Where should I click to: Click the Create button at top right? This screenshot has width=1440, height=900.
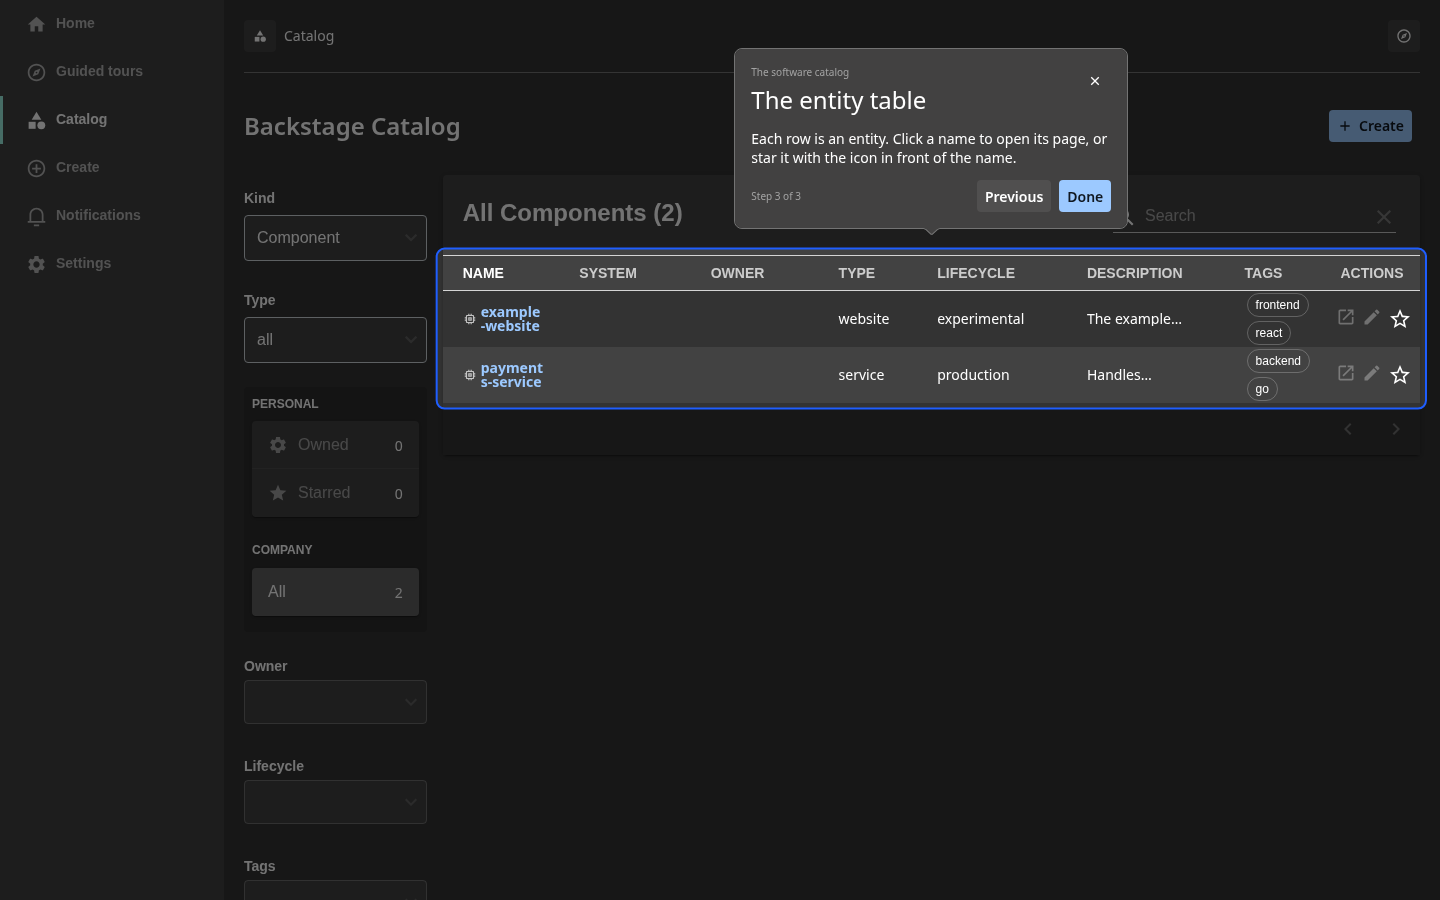[1370, 126]
